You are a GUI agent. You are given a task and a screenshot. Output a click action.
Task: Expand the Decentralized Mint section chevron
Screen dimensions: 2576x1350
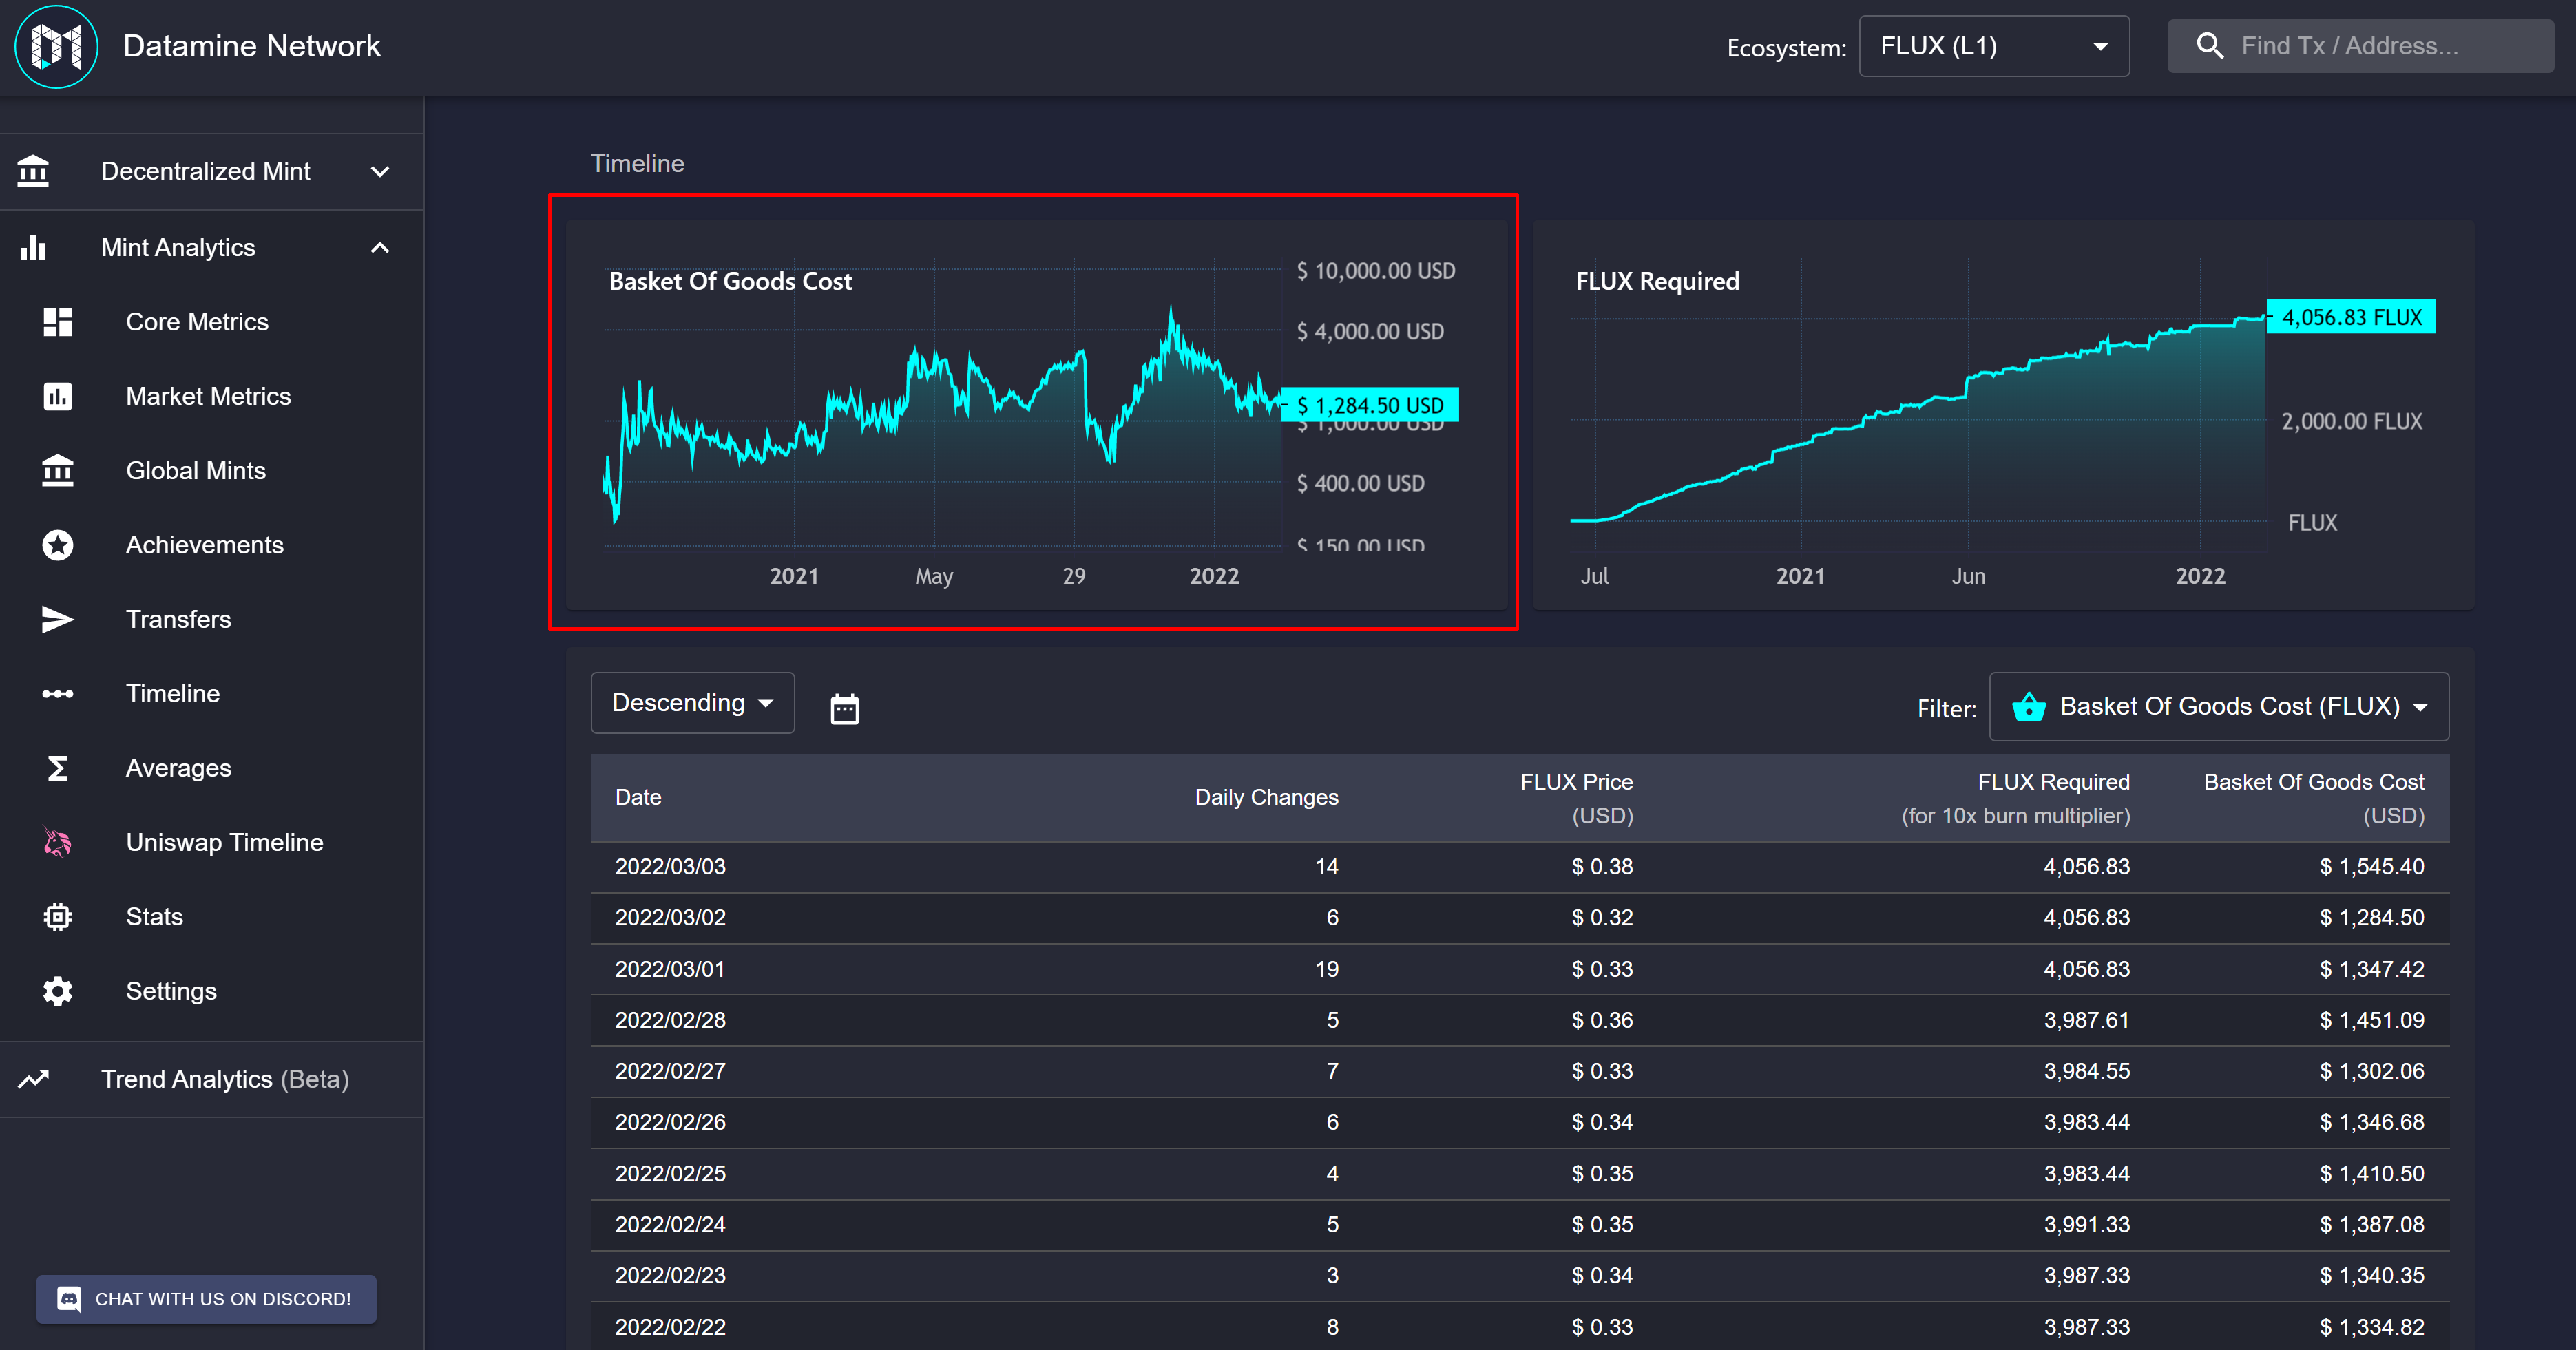tap(380, 171)
